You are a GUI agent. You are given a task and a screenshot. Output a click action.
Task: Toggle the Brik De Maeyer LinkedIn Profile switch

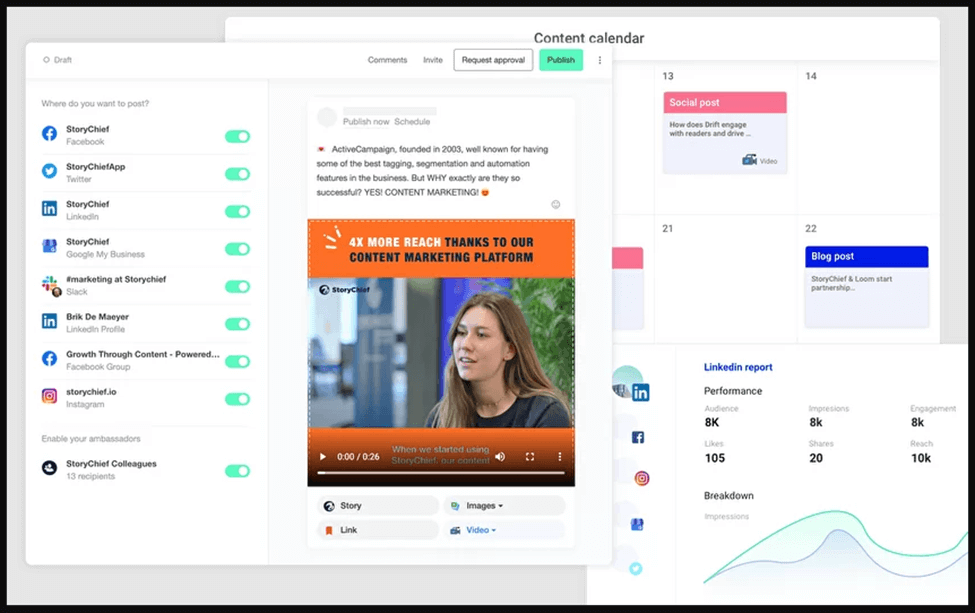point(237,324)
